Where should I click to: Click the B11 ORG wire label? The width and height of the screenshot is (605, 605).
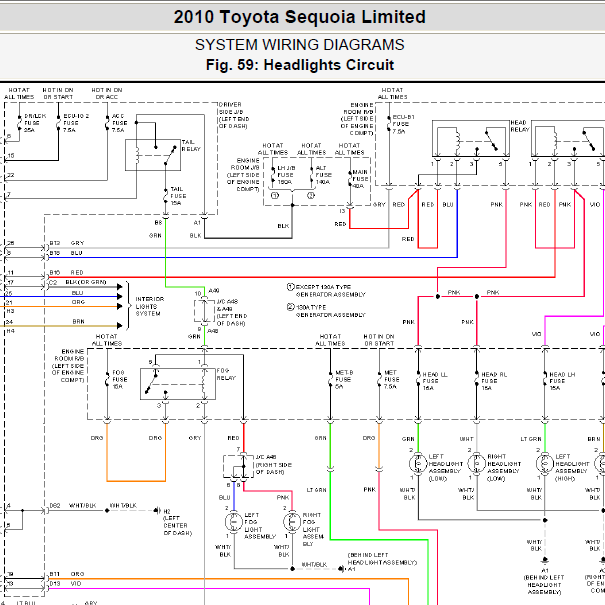[x=67, y=574]
